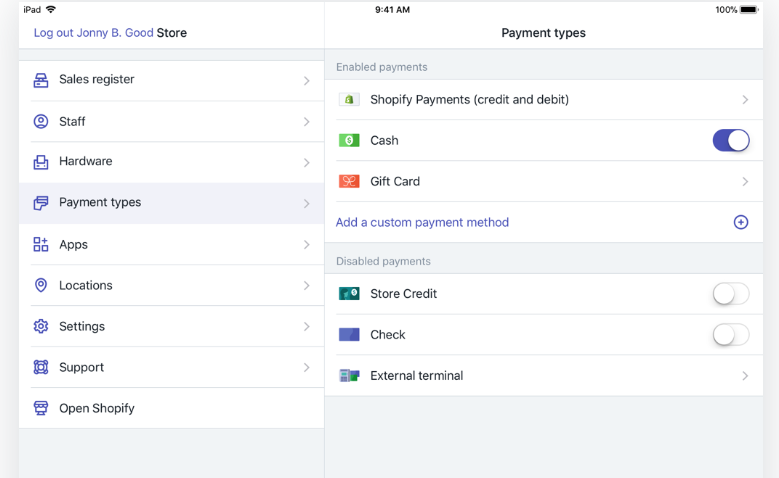779x478 pixels.
Task: Open the Apps menu item
Action: point(171,244)
